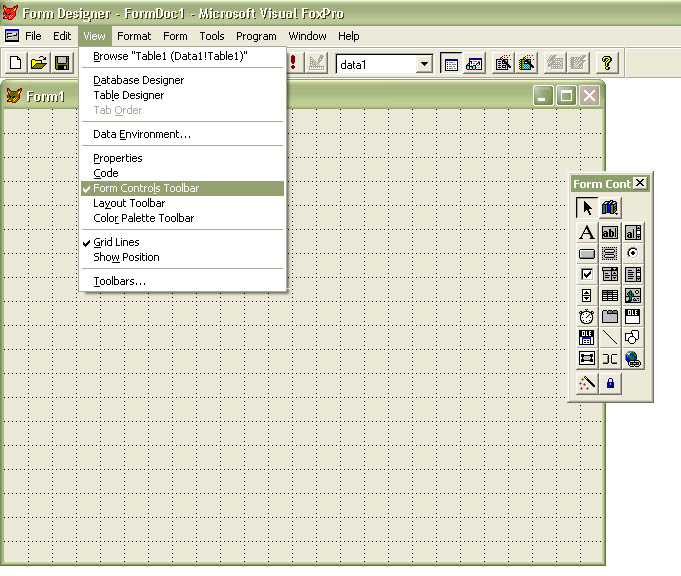
Task: Close the Form Controls floating toolbar
Action: (x=640, y=183)
